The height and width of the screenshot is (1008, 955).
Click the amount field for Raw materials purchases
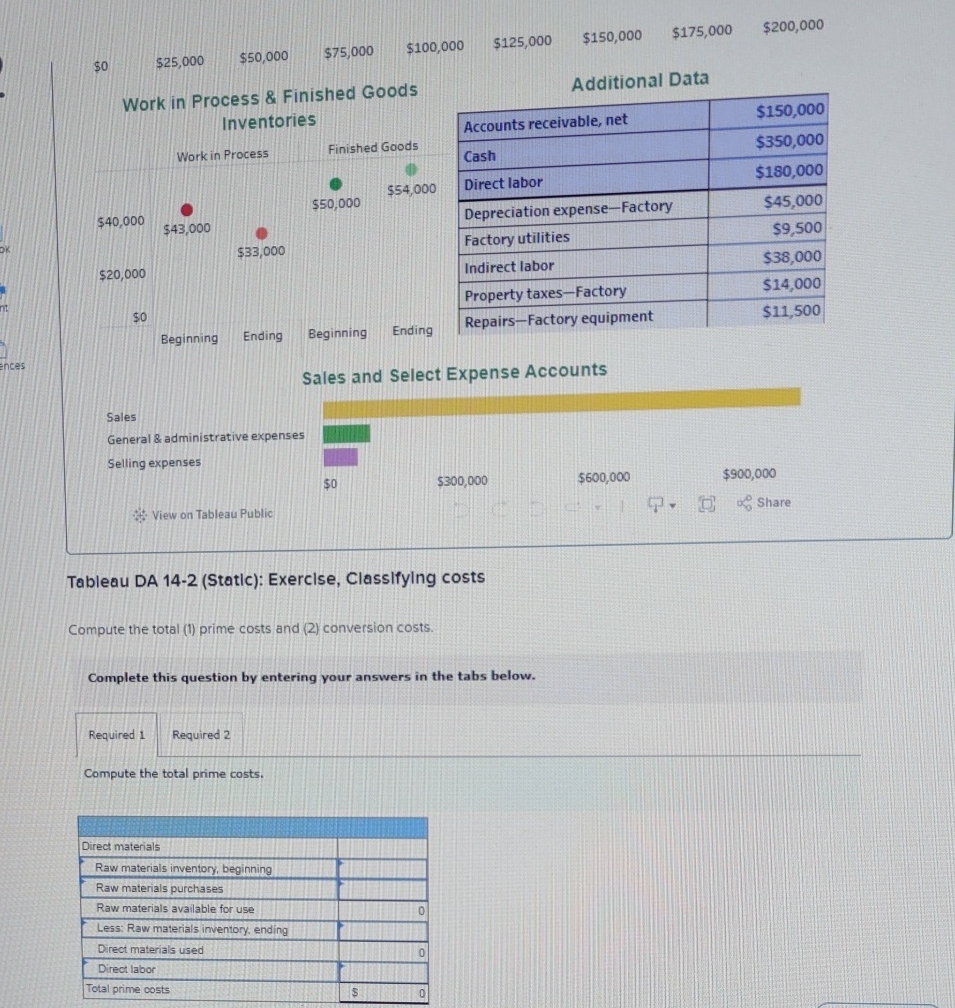click(x=383, y=890)
